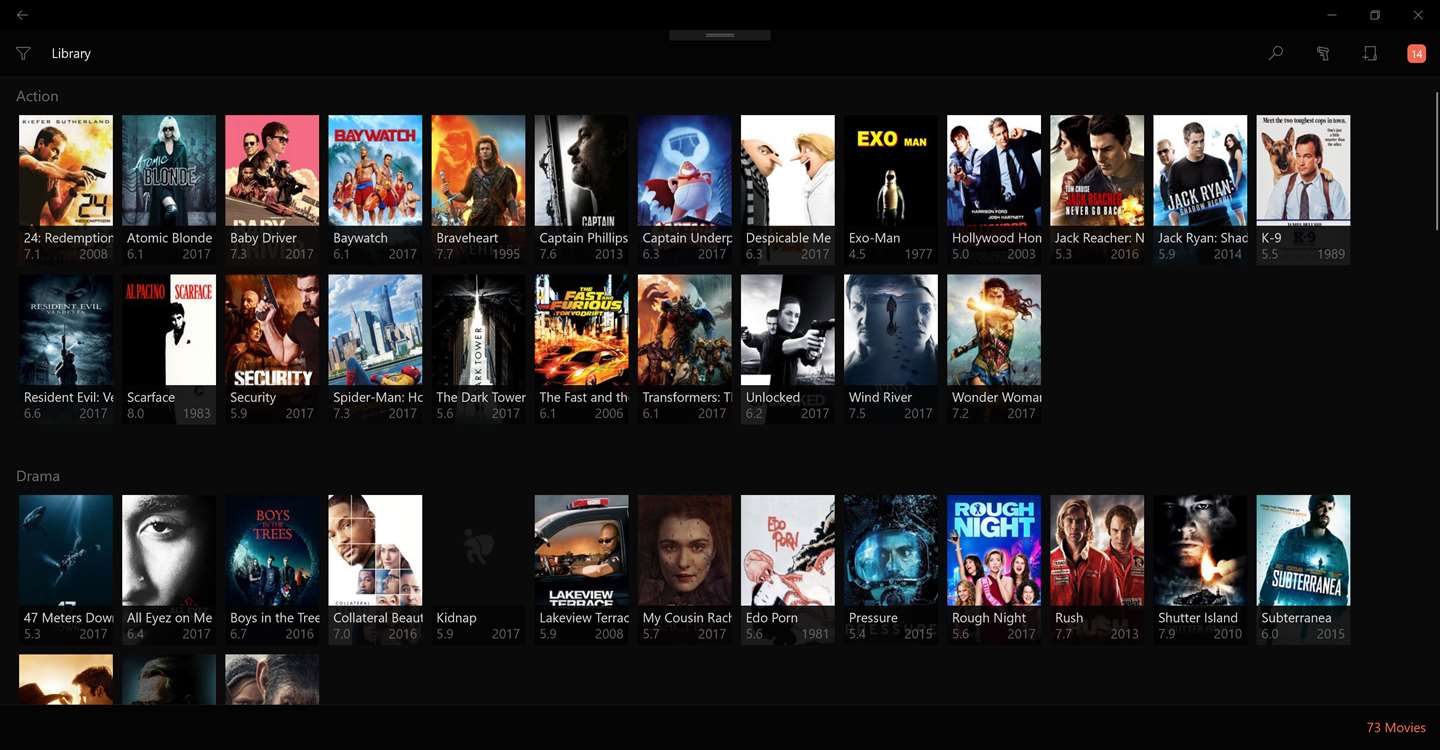The image size is (1440, 750).
Task: Select the Subterranea movie poster
Action: [x=1303, y=570]
